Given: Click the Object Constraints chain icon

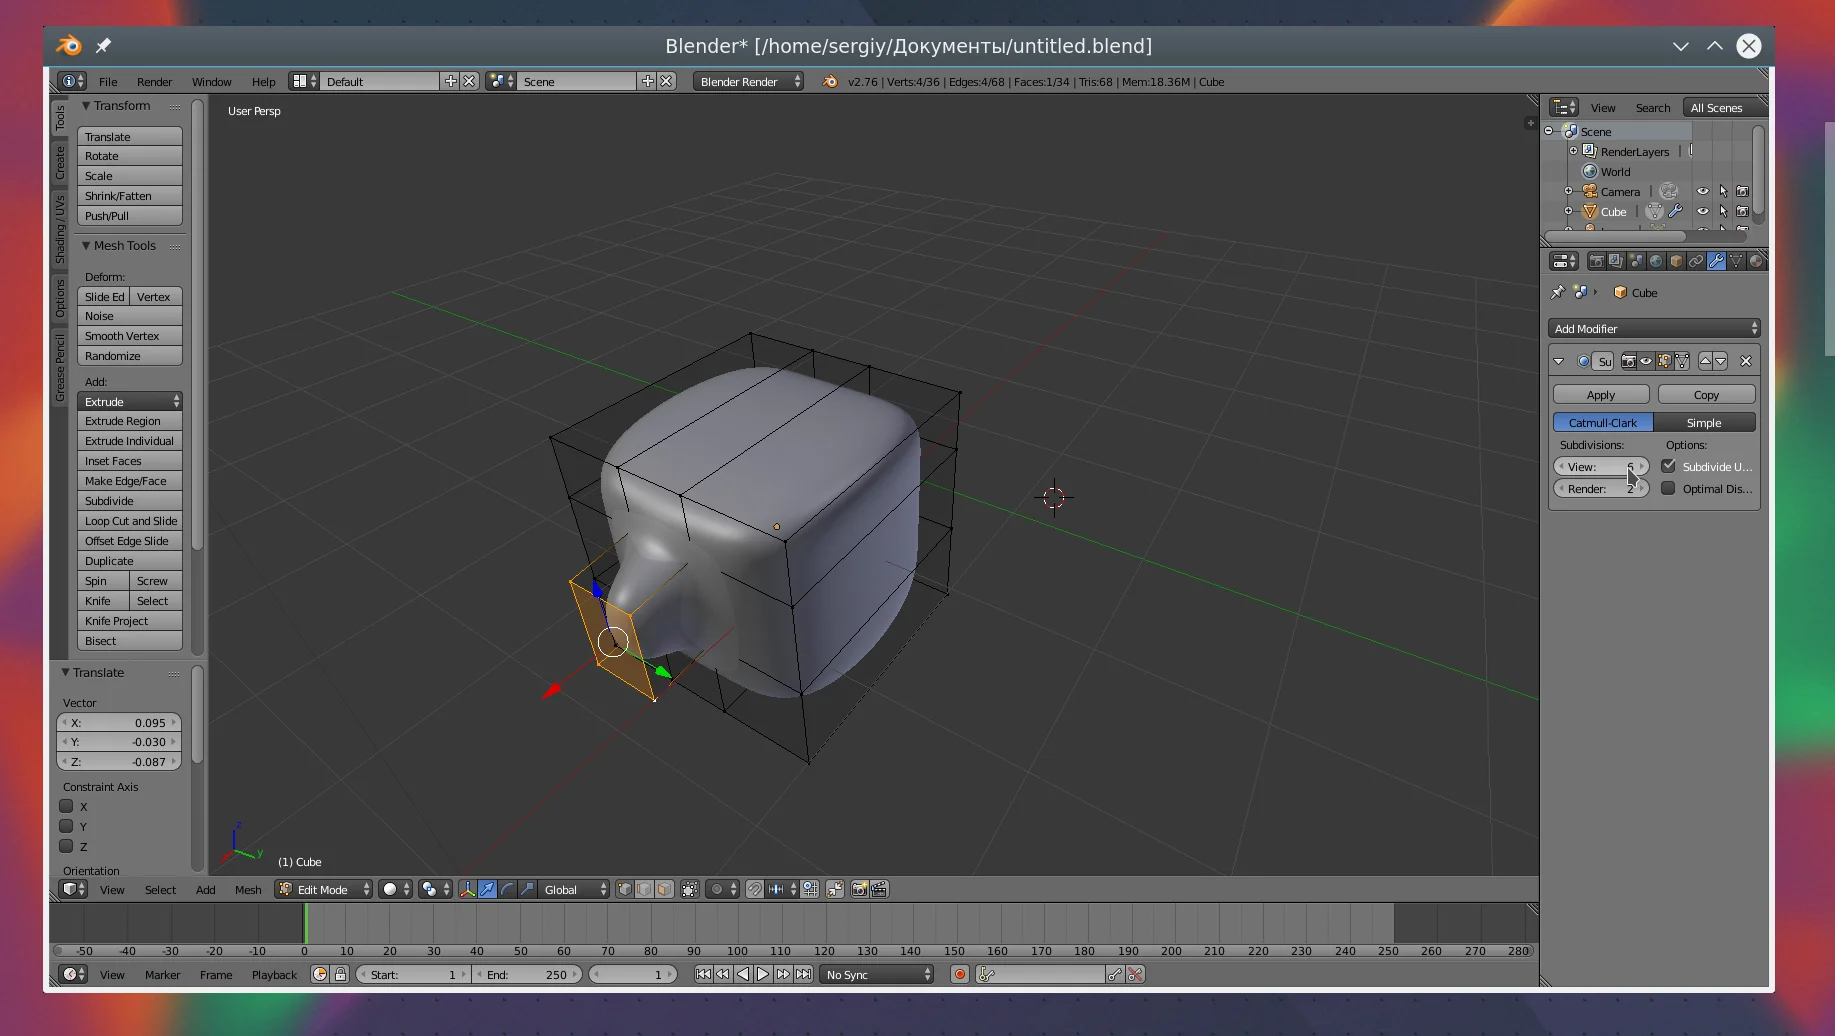Looking at the screenshot, I should pyautogui.click(x=1696, y=261).
